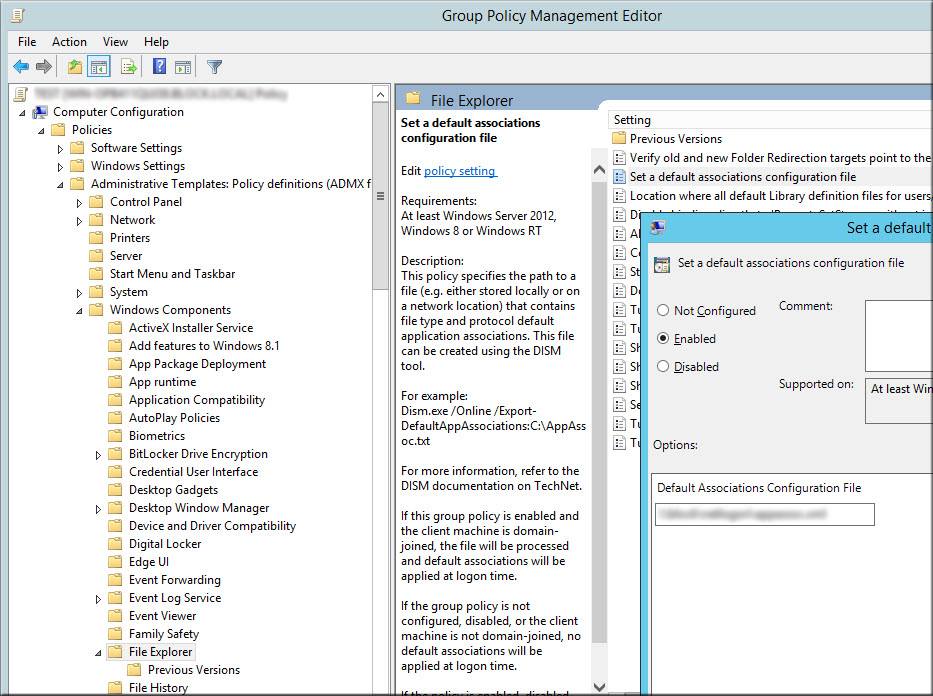Click the Up one level folder icon
The image size is (933, 696).
coord(74,67)
